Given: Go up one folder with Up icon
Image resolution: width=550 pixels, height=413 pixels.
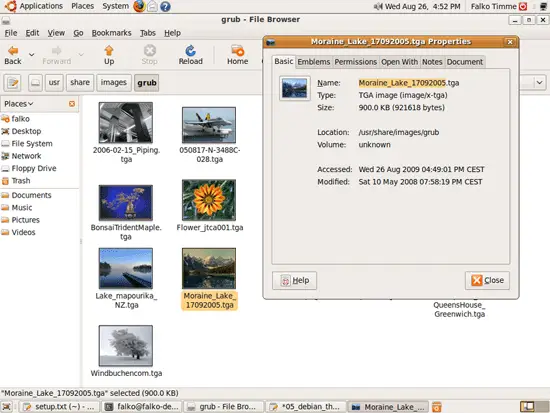Looking at the screenshot, I should (x=109, y=55).
